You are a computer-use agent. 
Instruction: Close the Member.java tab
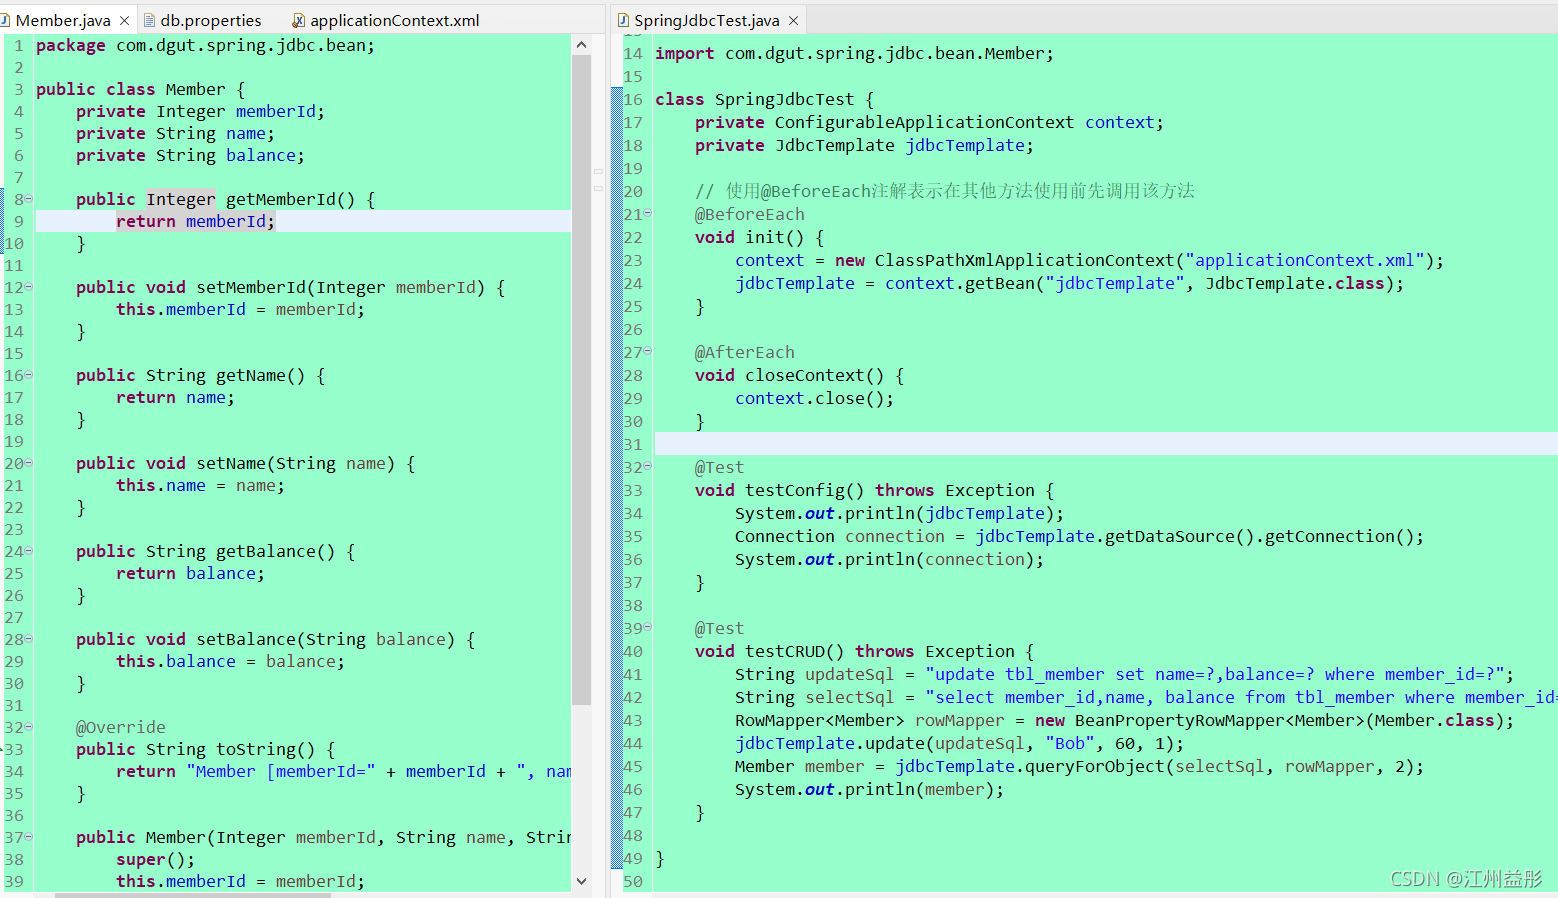coord(124,21)
